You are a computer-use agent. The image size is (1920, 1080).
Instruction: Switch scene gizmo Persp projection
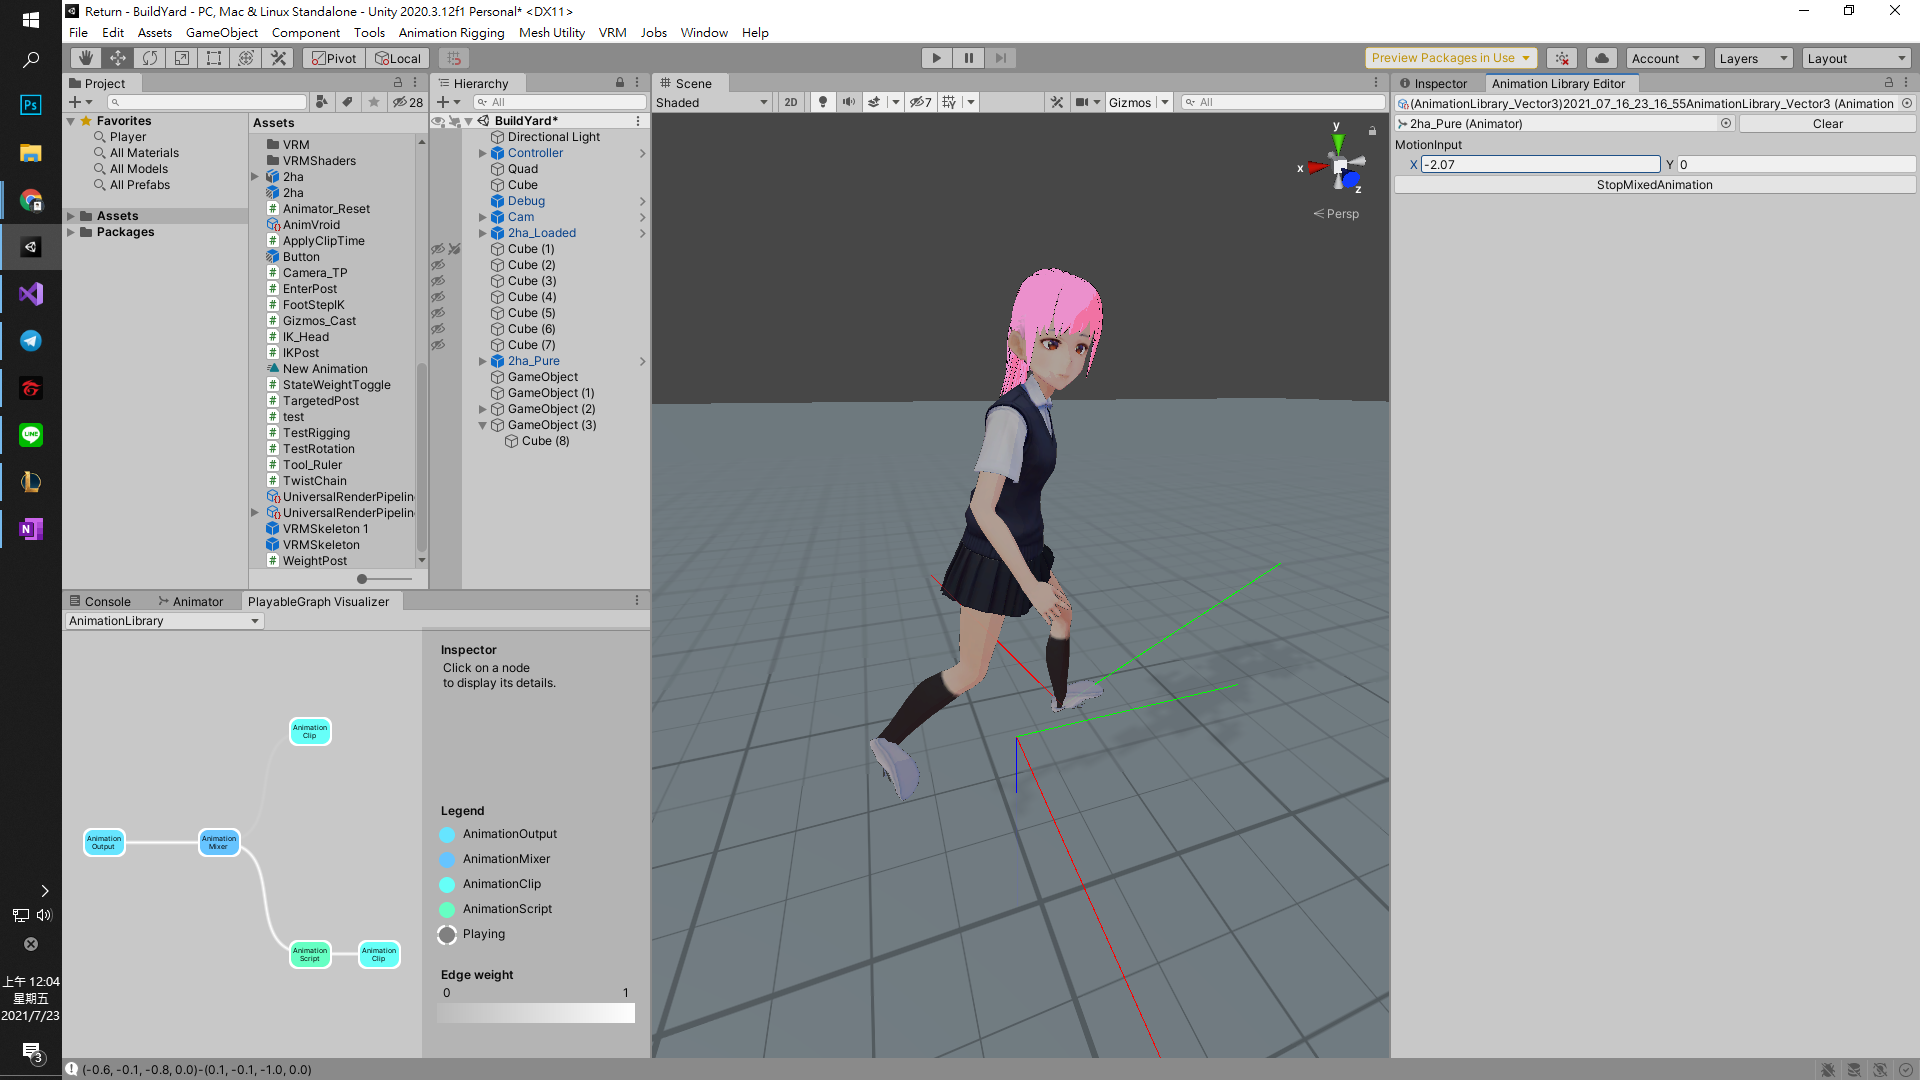point(1336,214)
